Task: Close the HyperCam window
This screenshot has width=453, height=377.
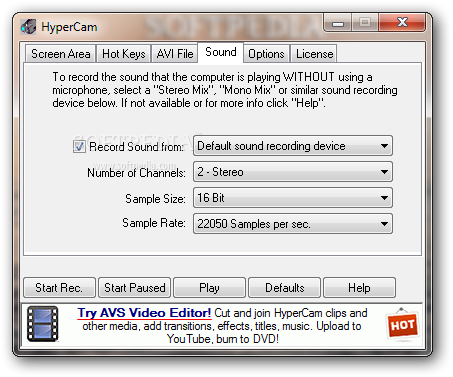Action: [x=402, y=22]
